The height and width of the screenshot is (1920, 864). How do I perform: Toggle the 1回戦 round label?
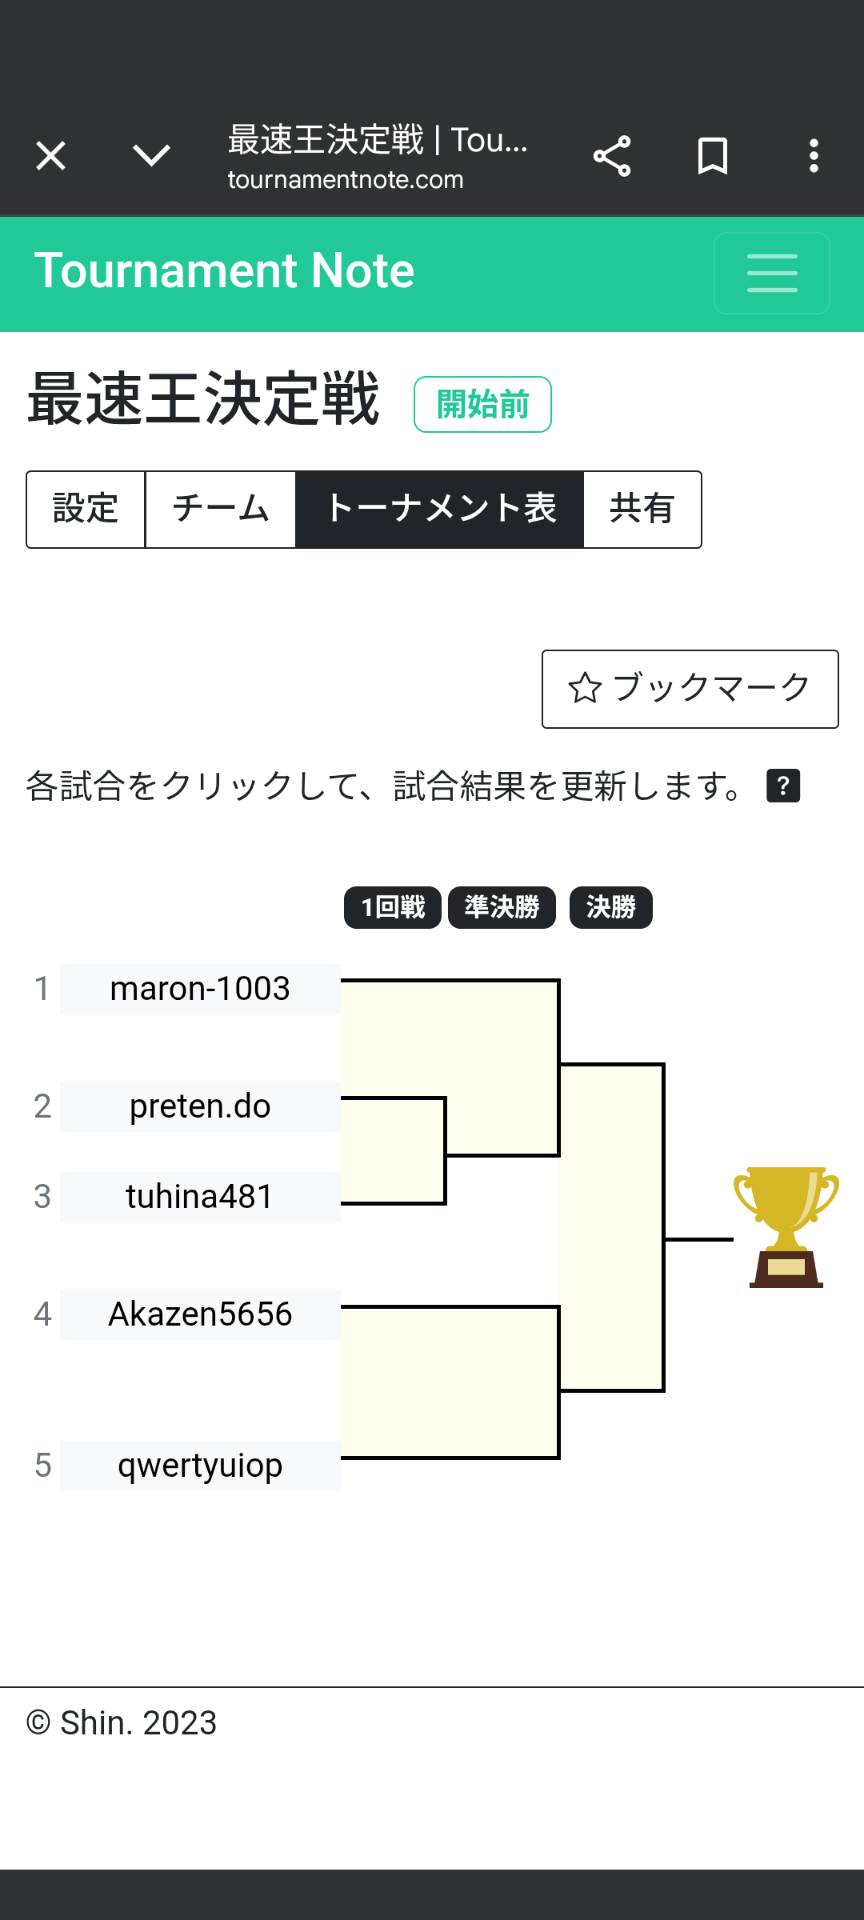tap(392, 907)
